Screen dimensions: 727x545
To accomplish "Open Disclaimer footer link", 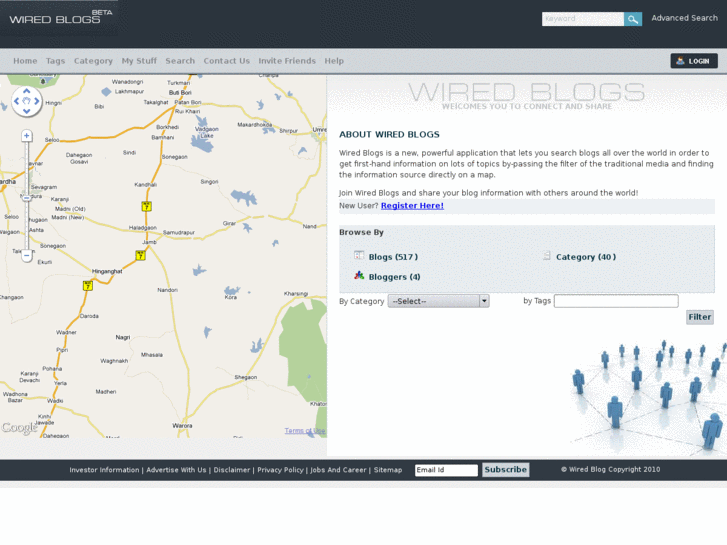I will (x=232, y=470).
